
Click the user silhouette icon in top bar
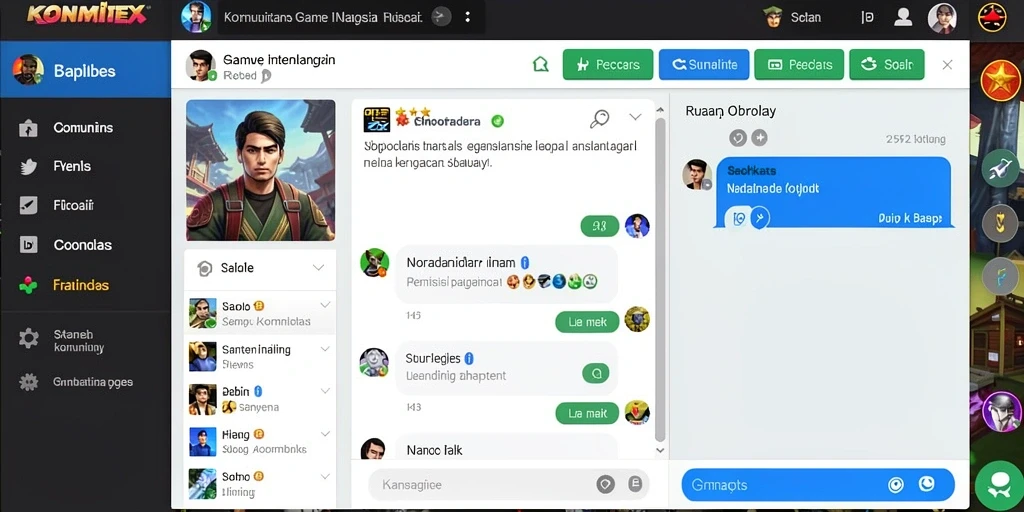click(x=903, y=17)
